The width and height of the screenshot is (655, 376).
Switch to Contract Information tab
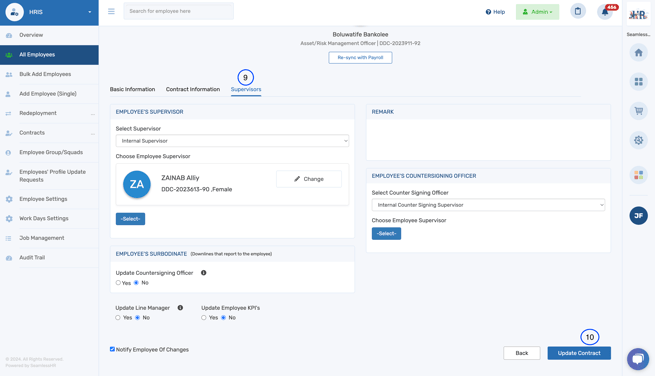pos(193,89)
